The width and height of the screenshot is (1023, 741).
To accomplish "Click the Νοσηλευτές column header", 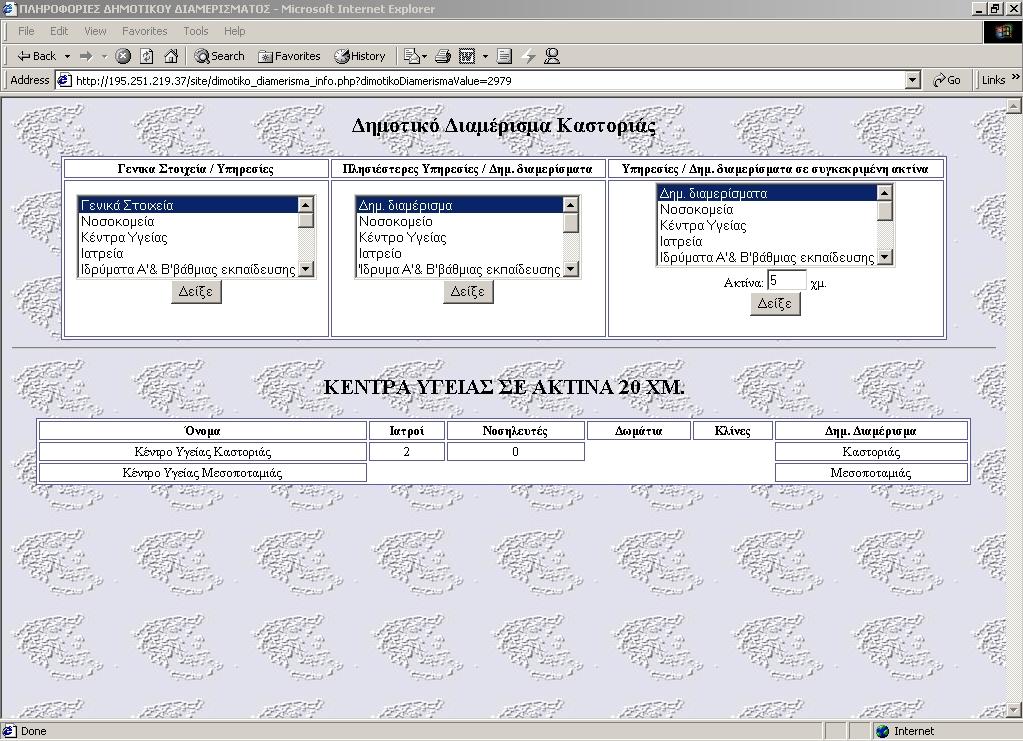I will [x=515, y=431].
